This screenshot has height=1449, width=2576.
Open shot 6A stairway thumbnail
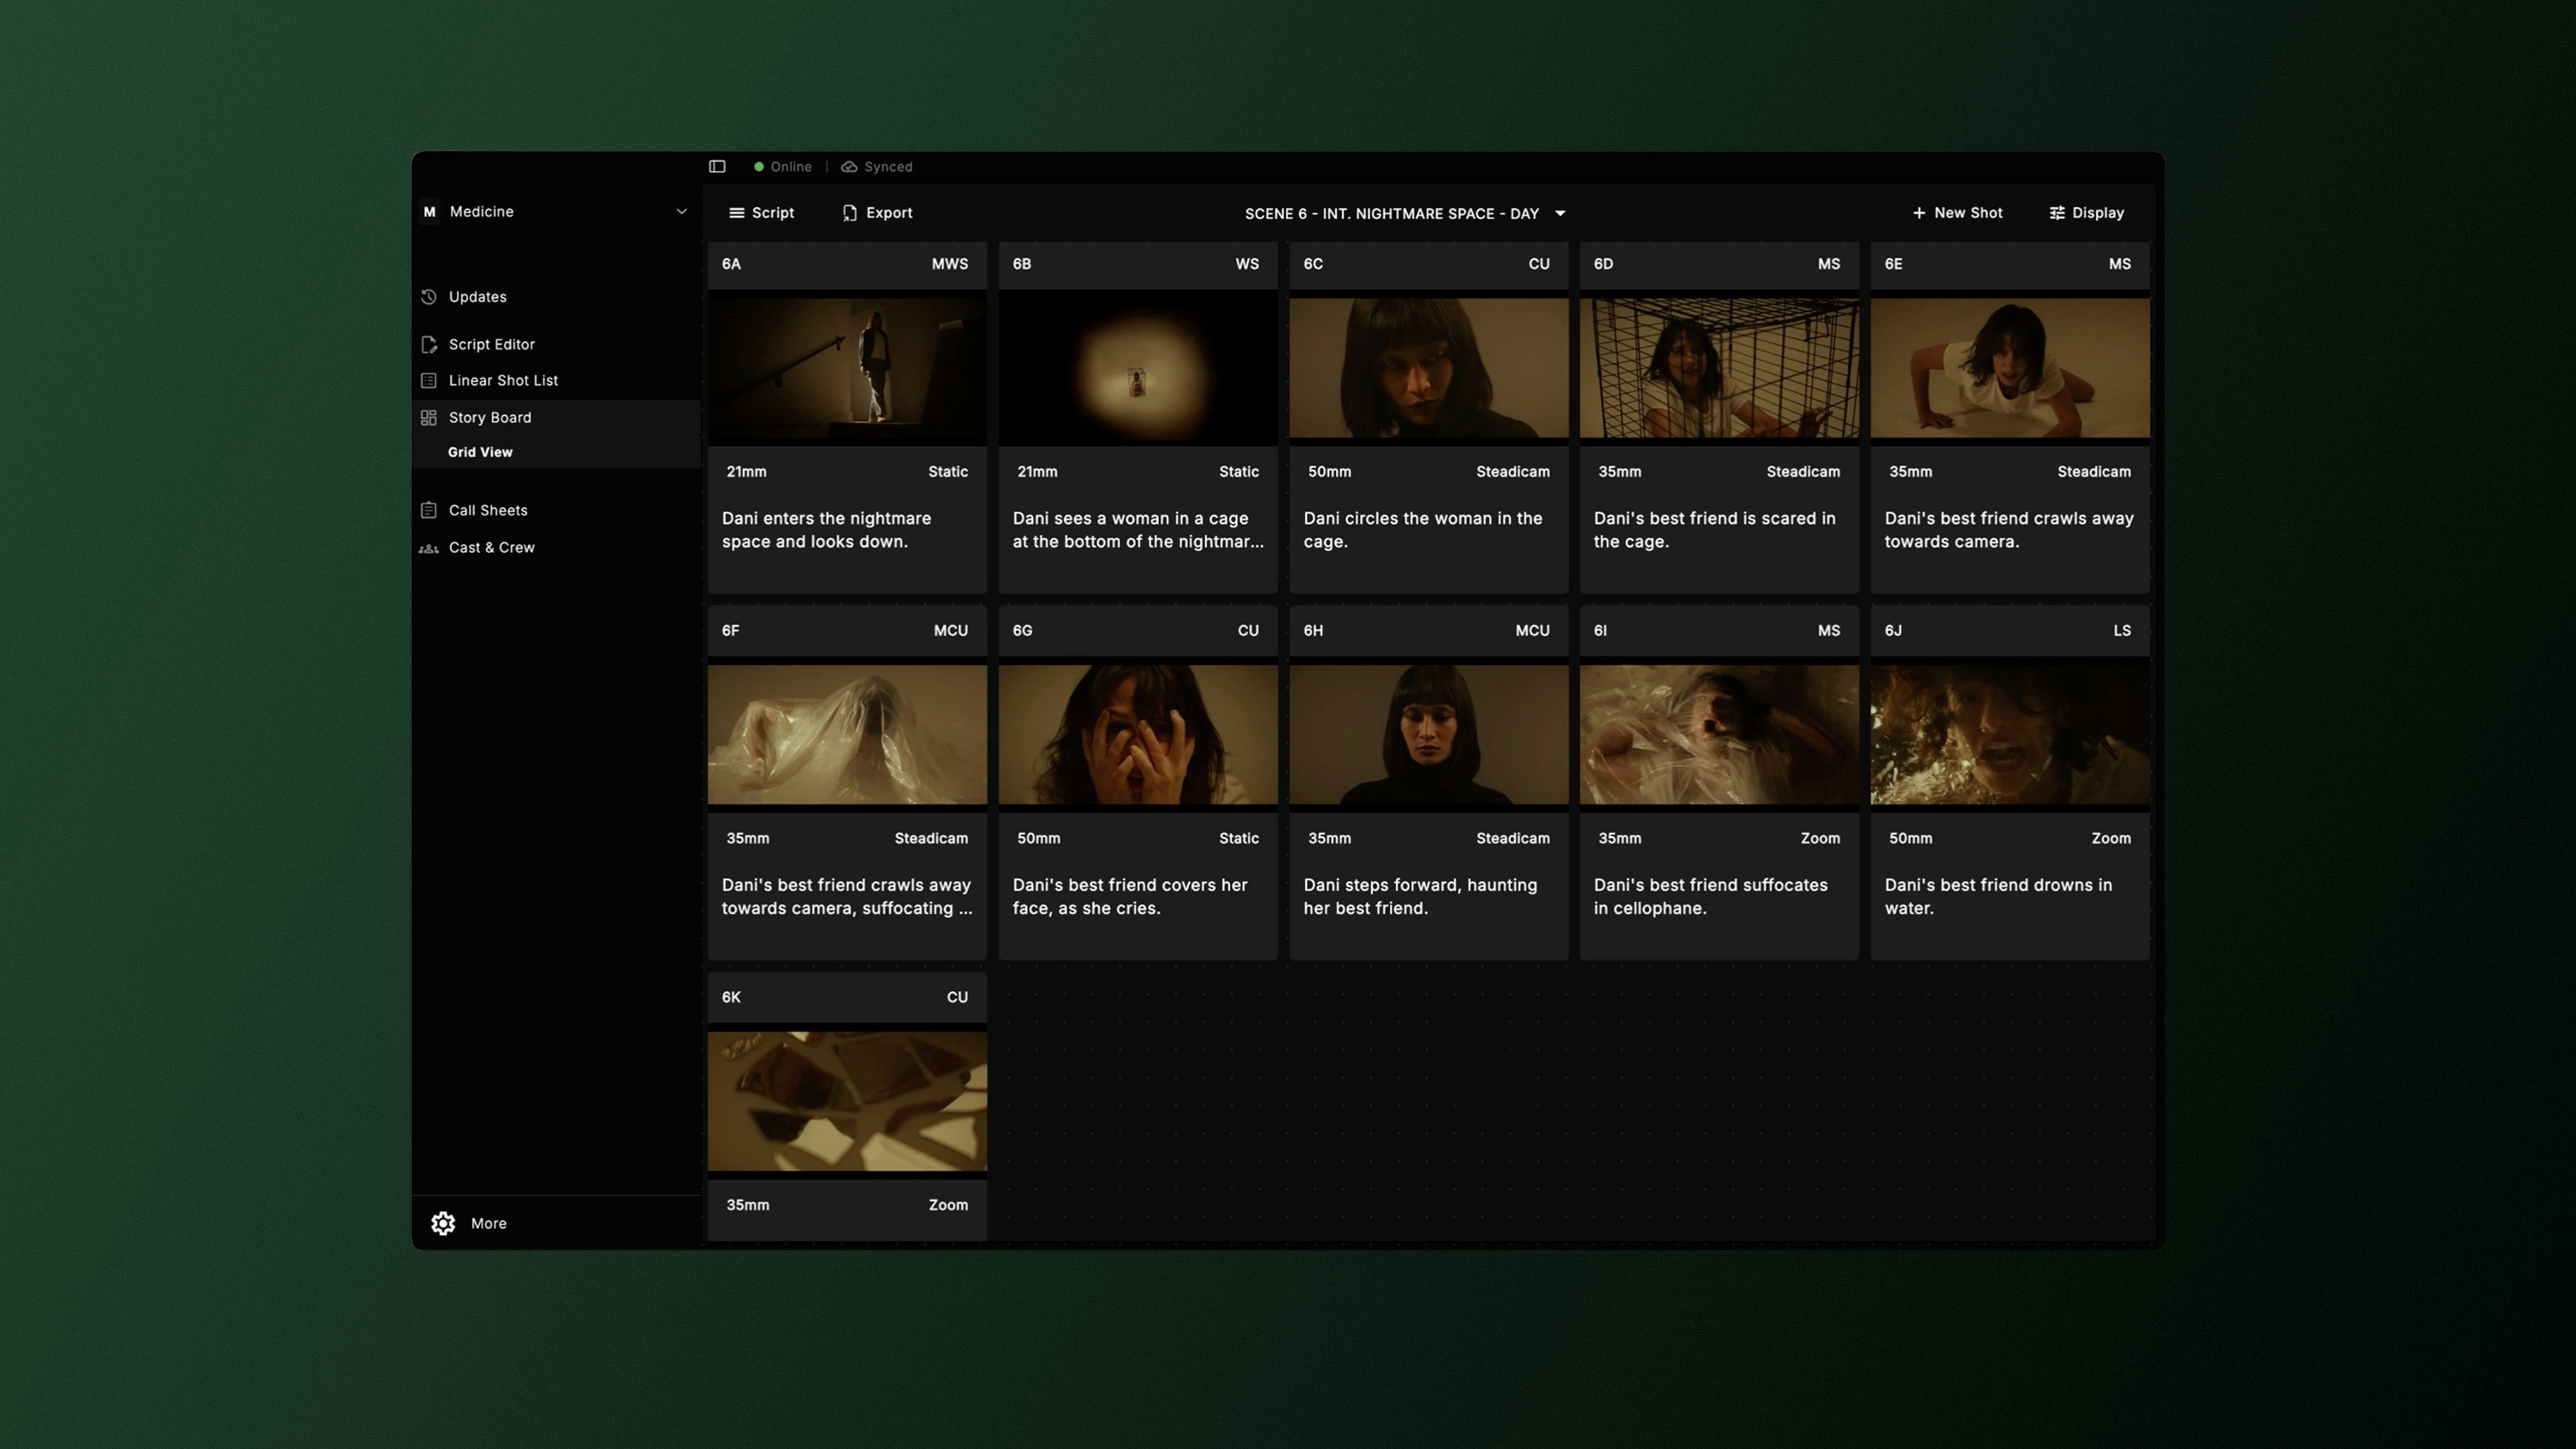pyautogui.click(x=847, y=368)
